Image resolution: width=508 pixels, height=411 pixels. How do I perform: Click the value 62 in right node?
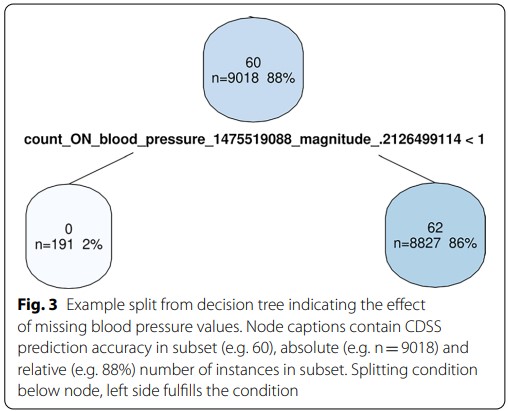(435, 228)
